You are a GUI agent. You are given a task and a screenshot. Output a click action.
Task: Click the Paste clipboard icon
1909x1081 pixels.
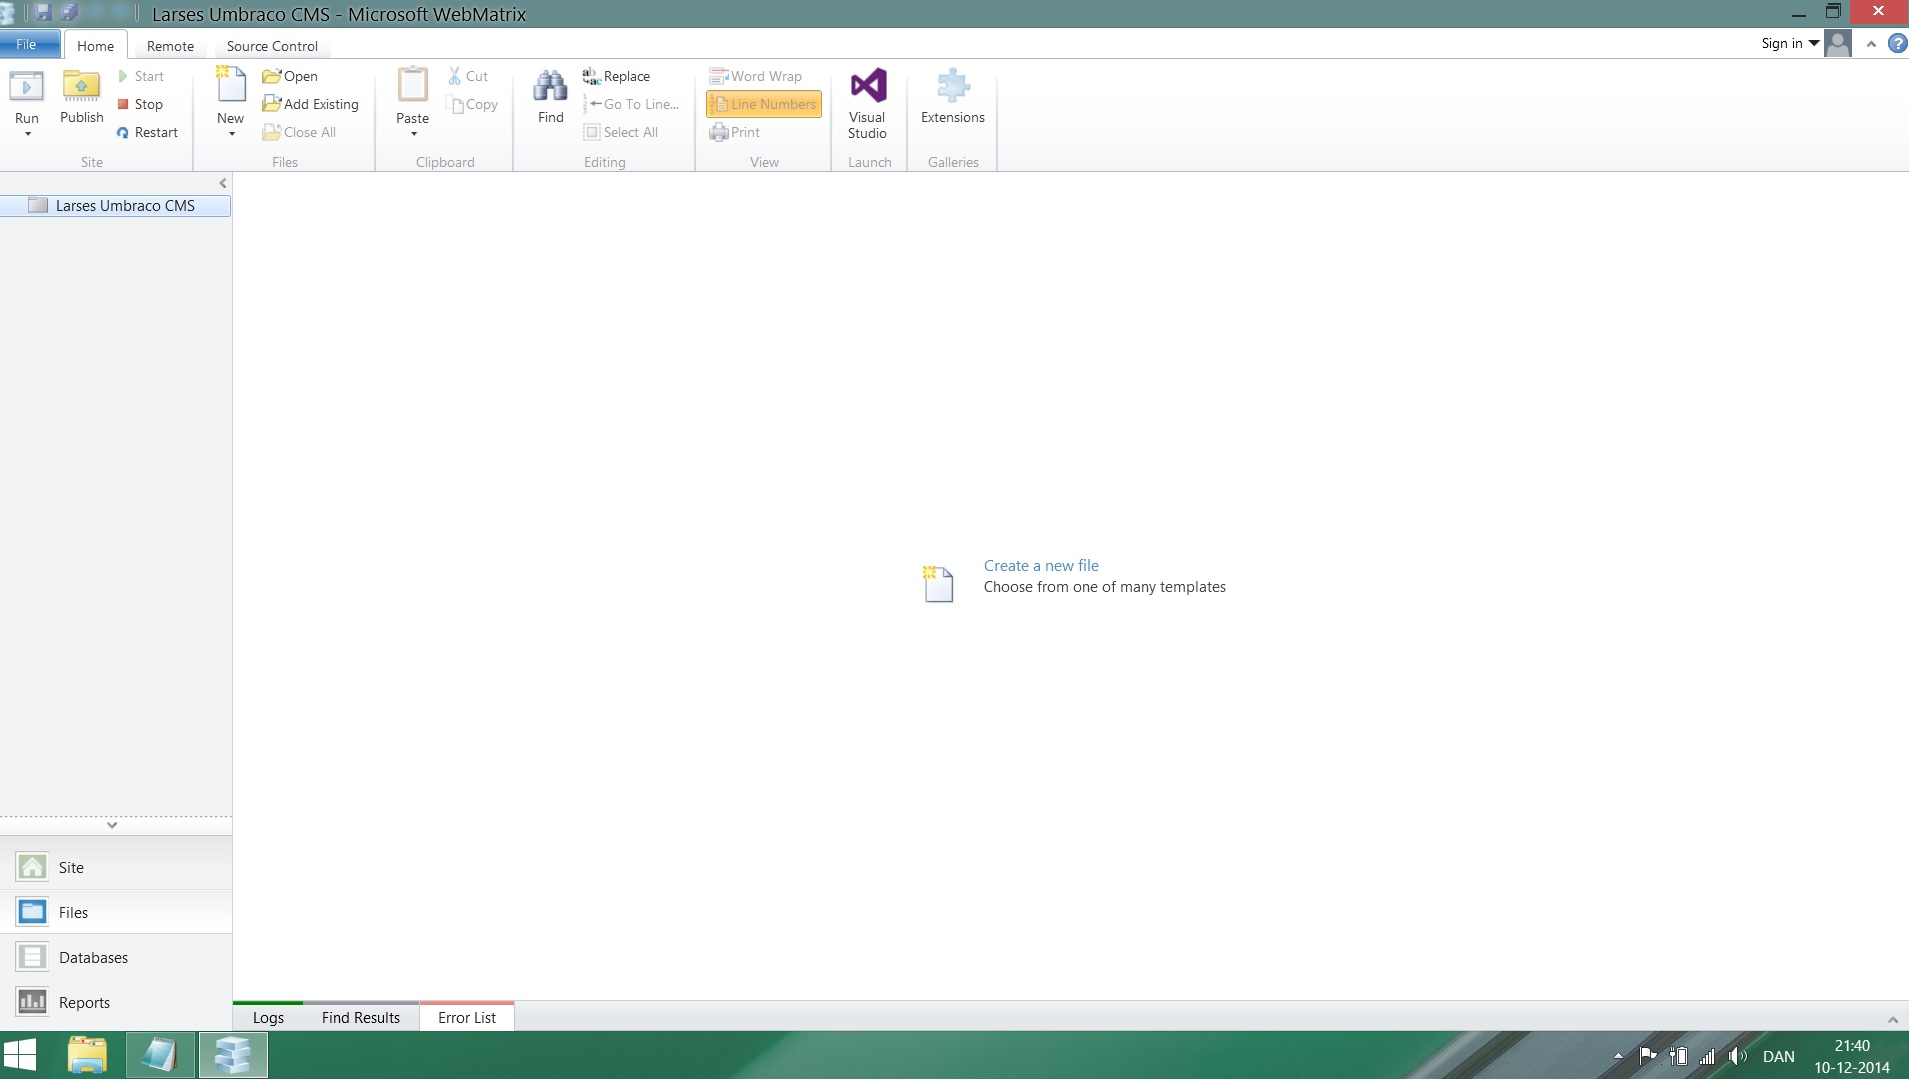point(412,85)
